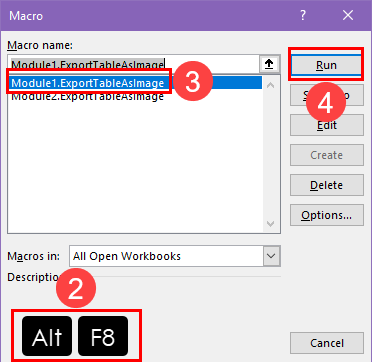Click the macro list scroll-down arrow
This screenshot has height=362, width=372.
click(x=271, y=223)
